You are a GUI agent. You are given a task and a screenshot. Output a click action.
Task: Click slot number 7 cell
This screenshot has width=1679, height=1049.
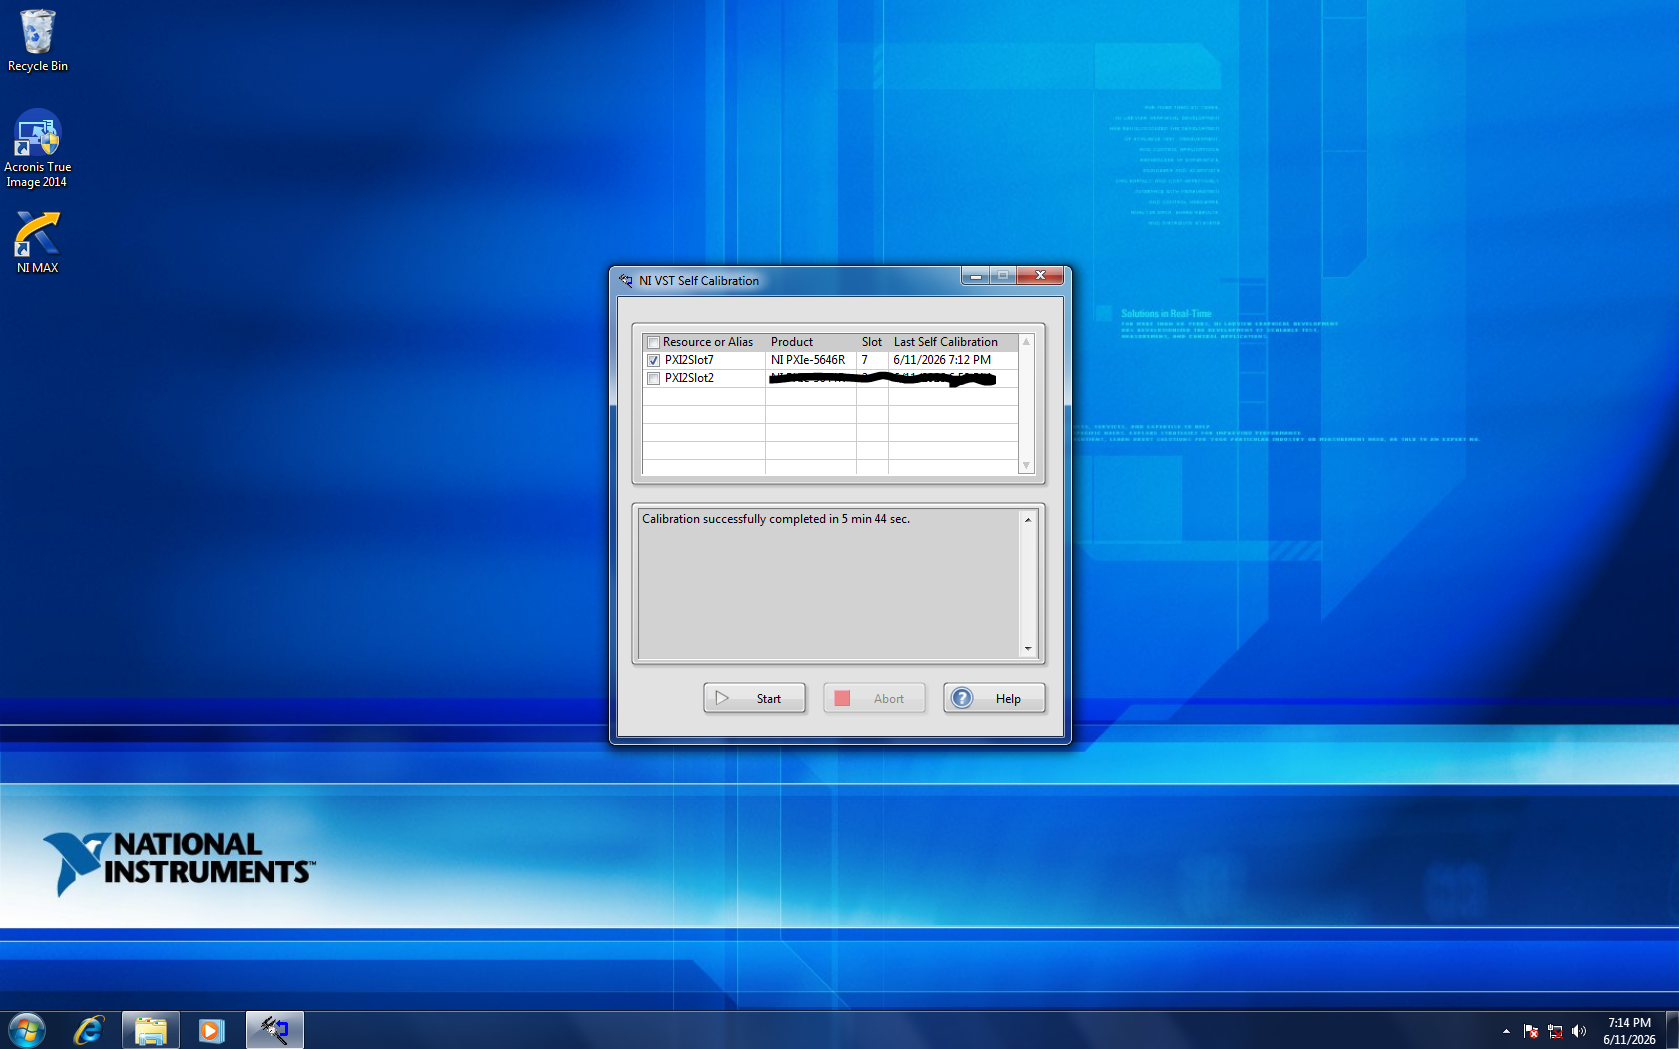(x=872, y=360)
